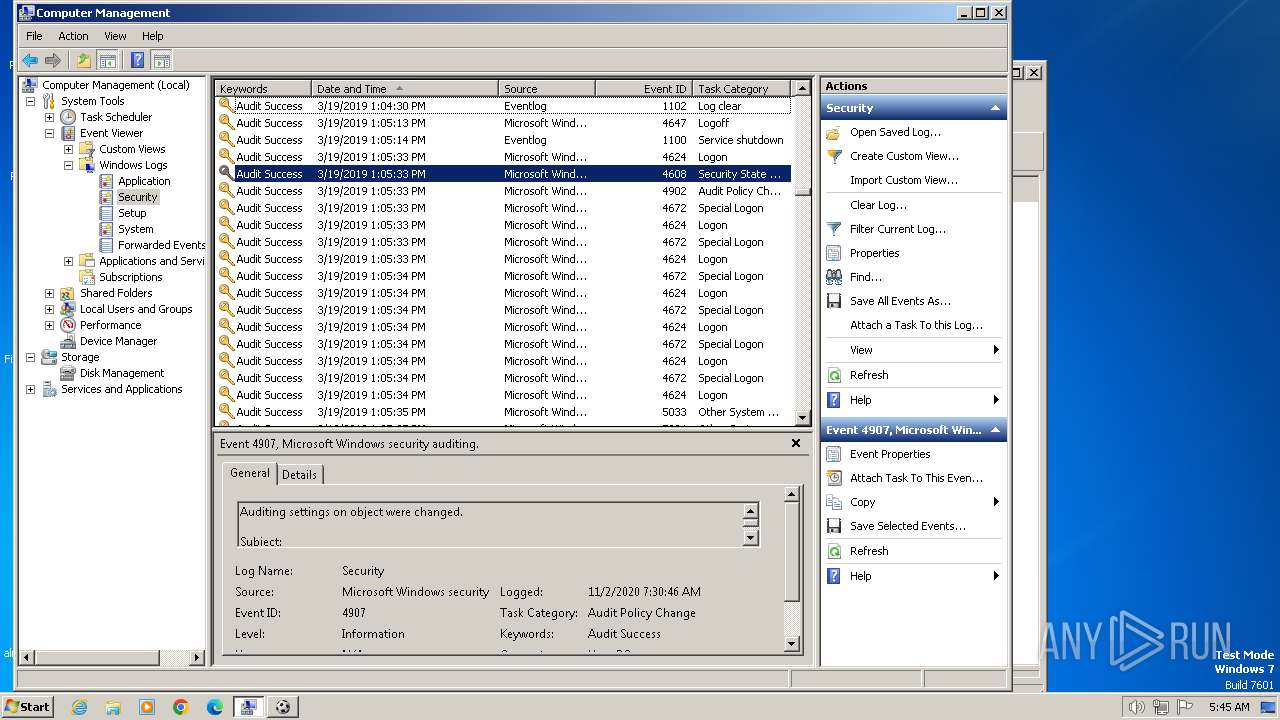Viewport: 1280px width, 720px height.
Task: Click the Find action
Action: click(866, 277)
